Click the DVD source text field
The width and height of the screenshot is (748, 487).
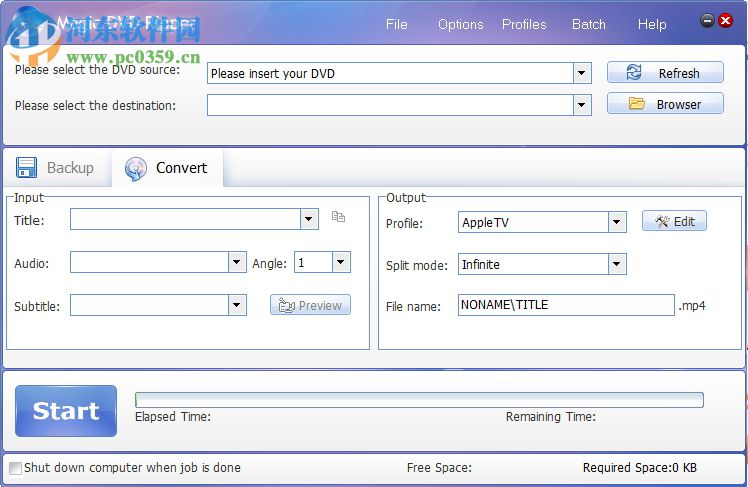click(391, 73)
